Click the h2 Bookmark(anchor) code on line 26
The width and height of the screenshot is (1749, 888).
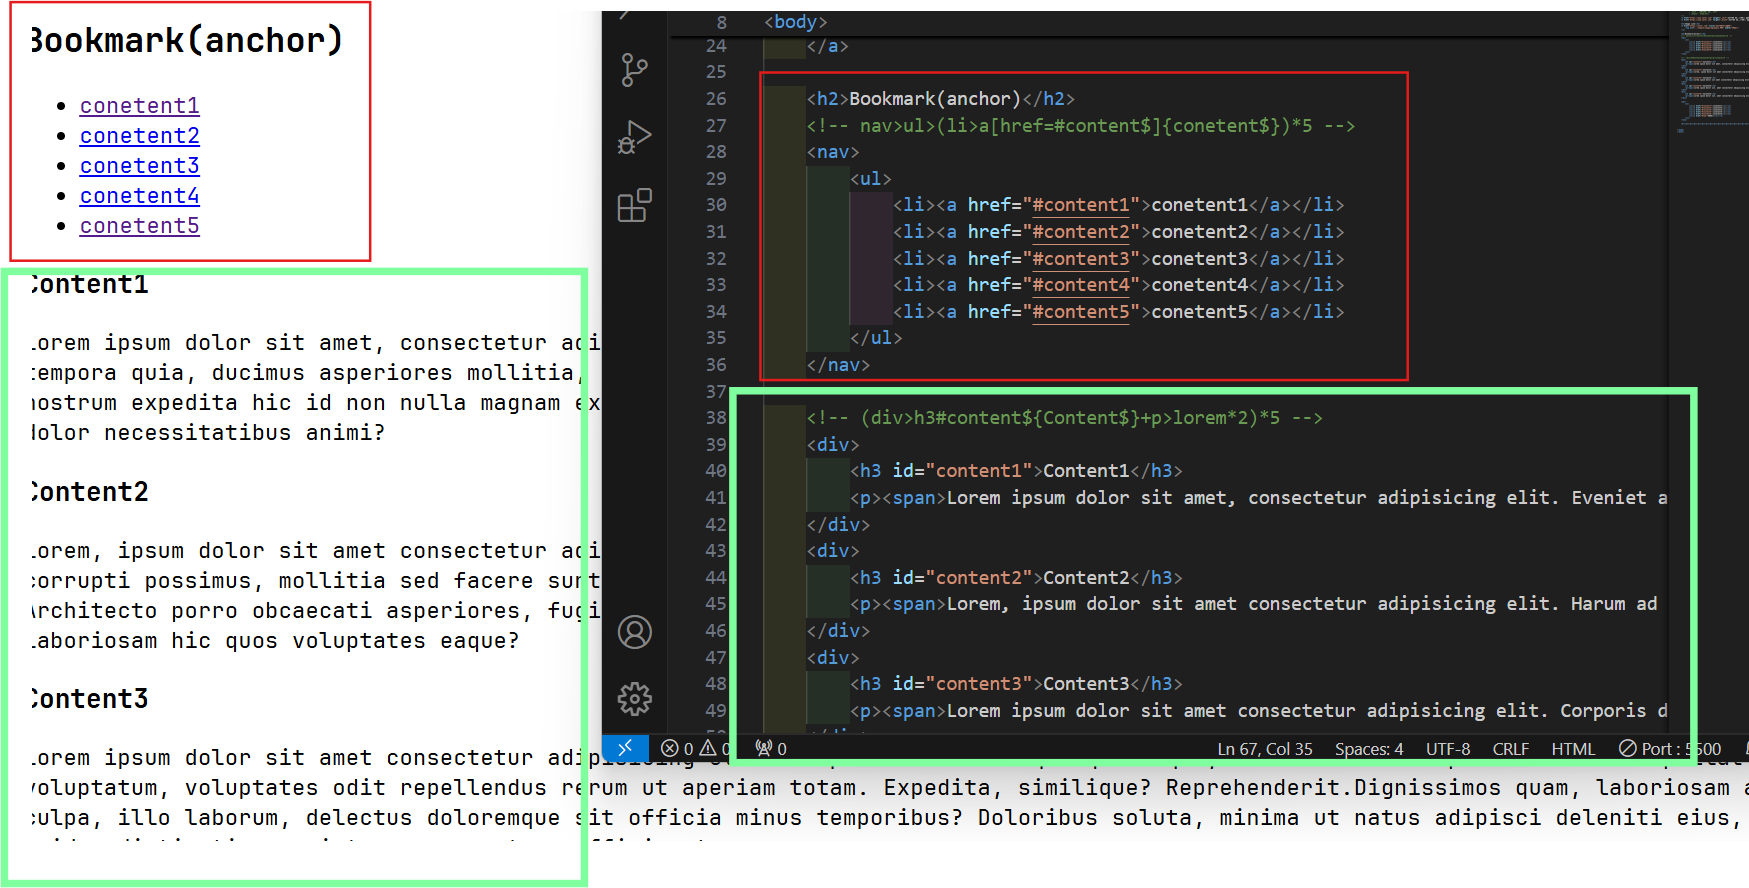click(940, 99)
